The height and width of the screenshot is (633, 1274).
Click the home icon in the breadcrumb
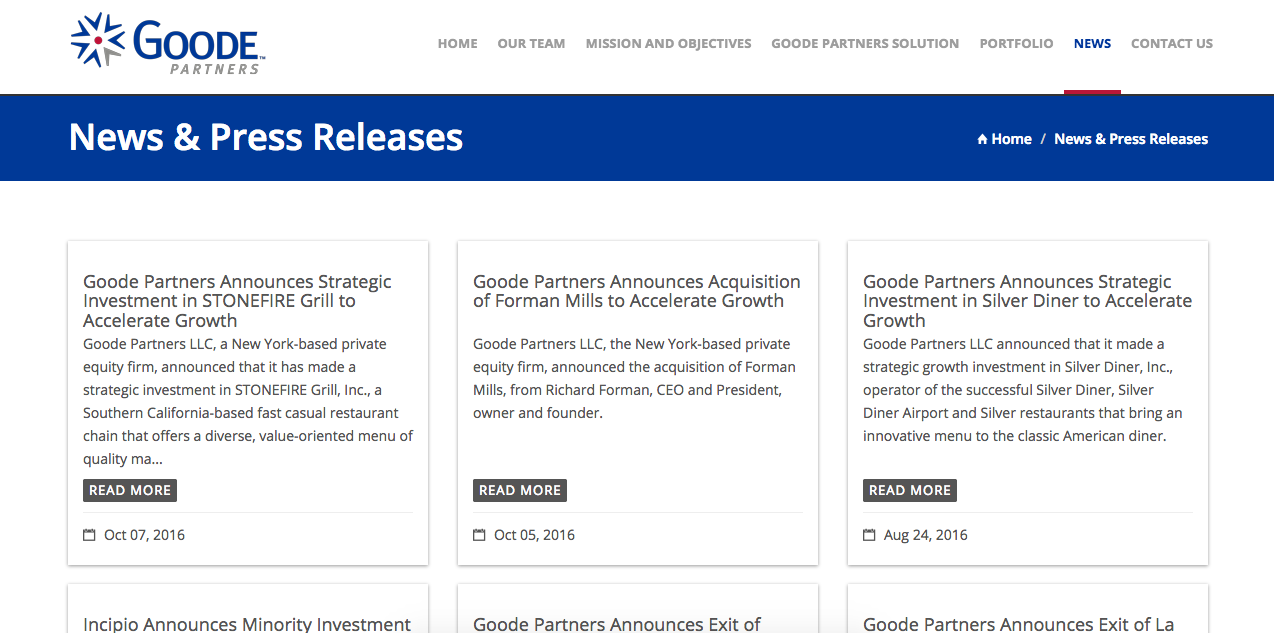(981, 139)
